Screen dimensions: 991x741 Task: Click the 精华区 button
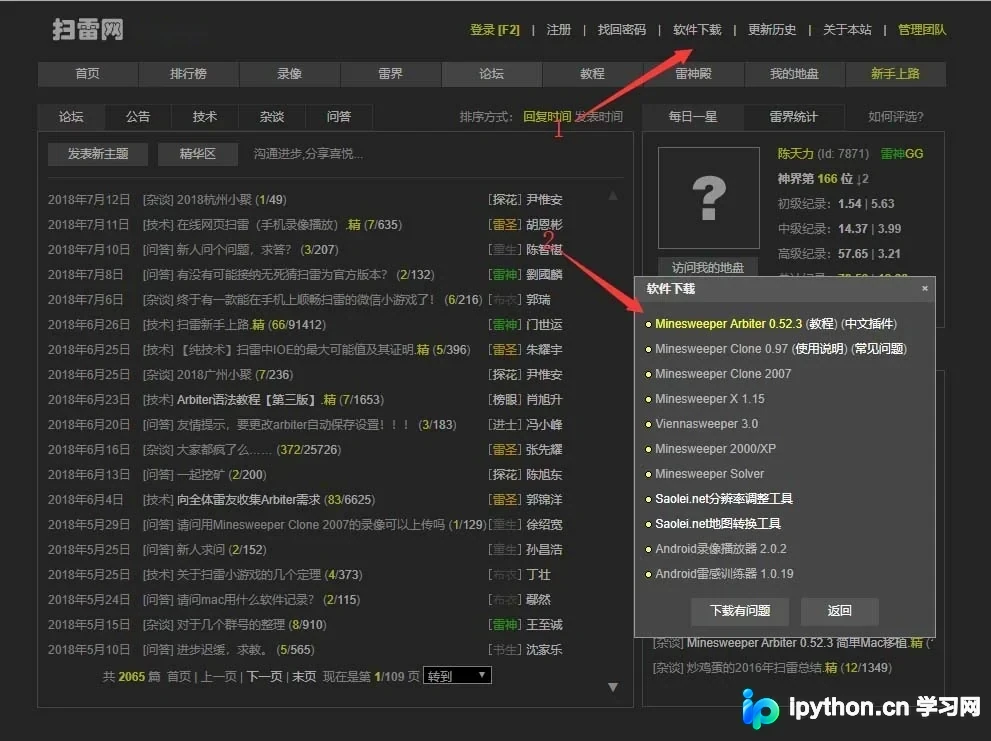[198, 154]
